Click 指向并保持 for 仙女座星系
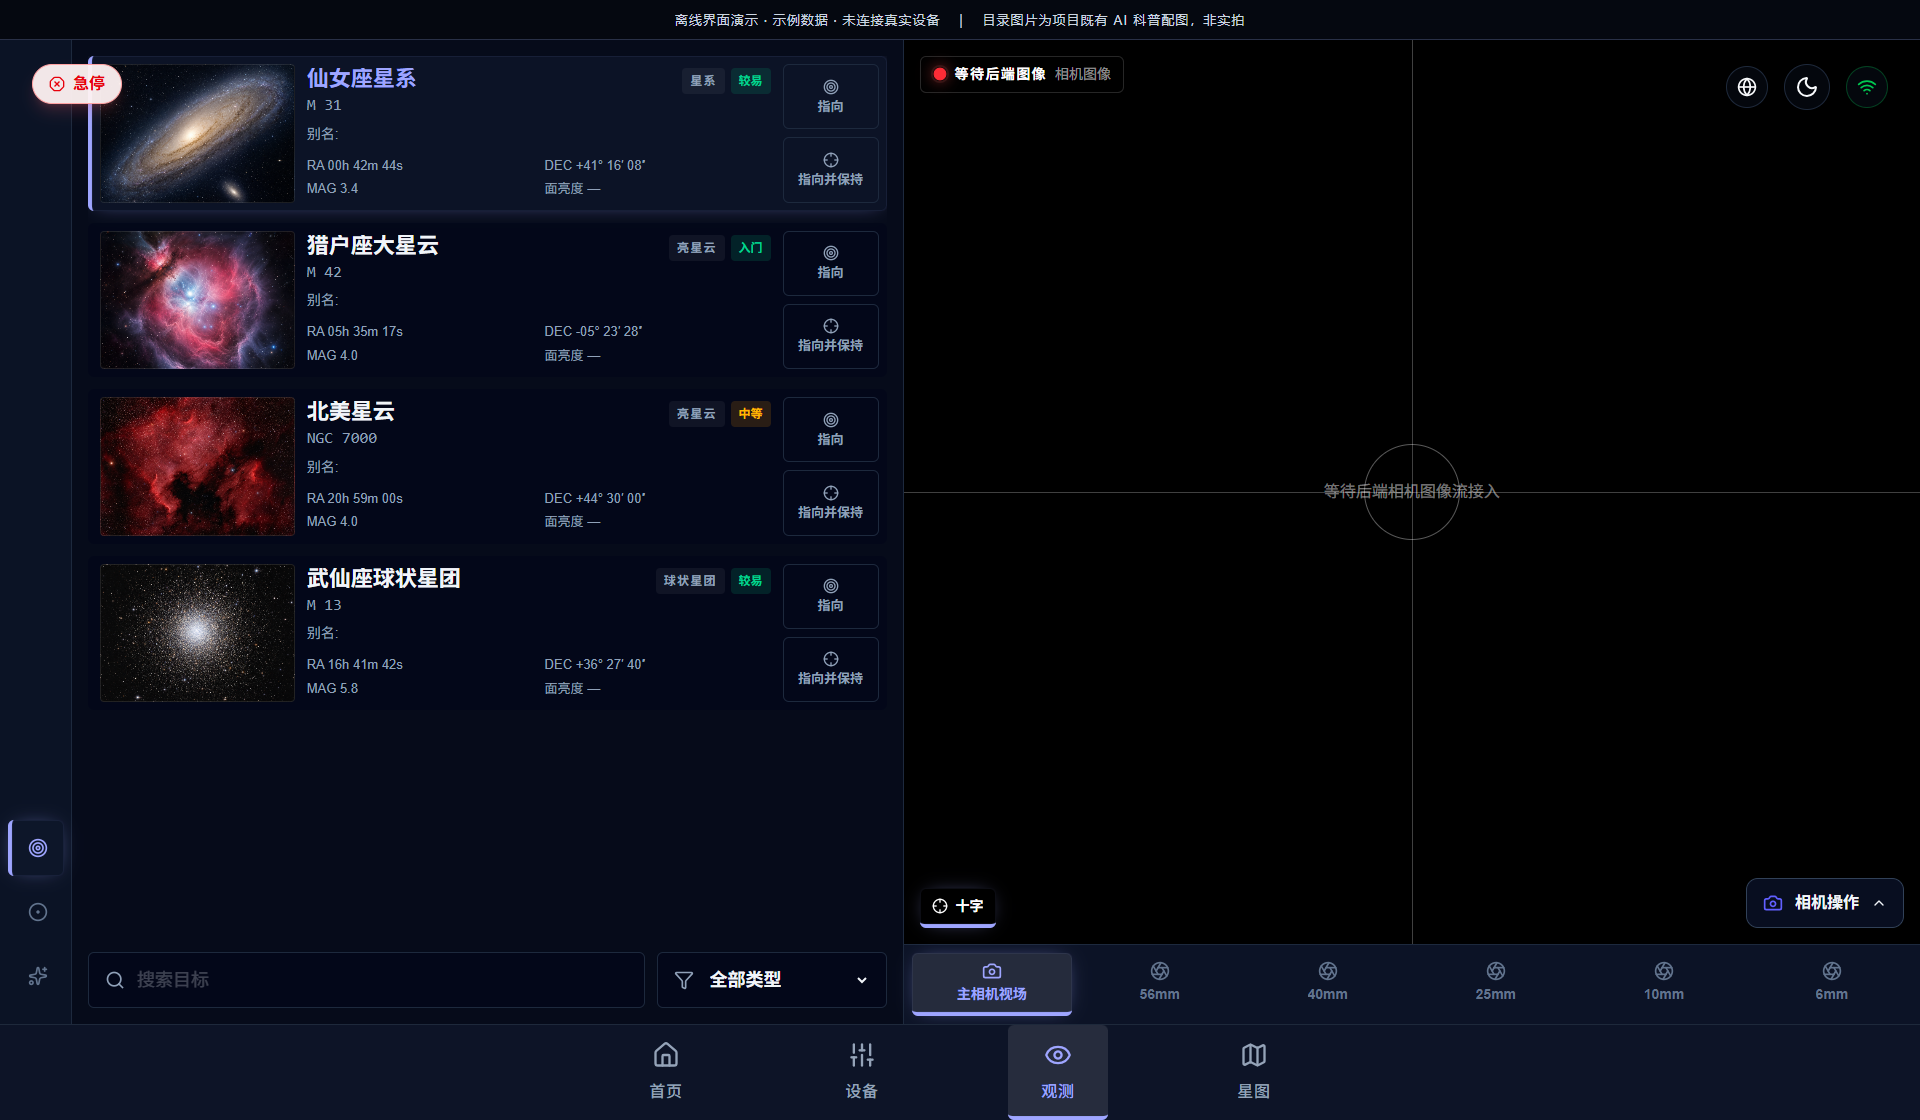This screenshot has height=1120, width=1920. point(830,170)
